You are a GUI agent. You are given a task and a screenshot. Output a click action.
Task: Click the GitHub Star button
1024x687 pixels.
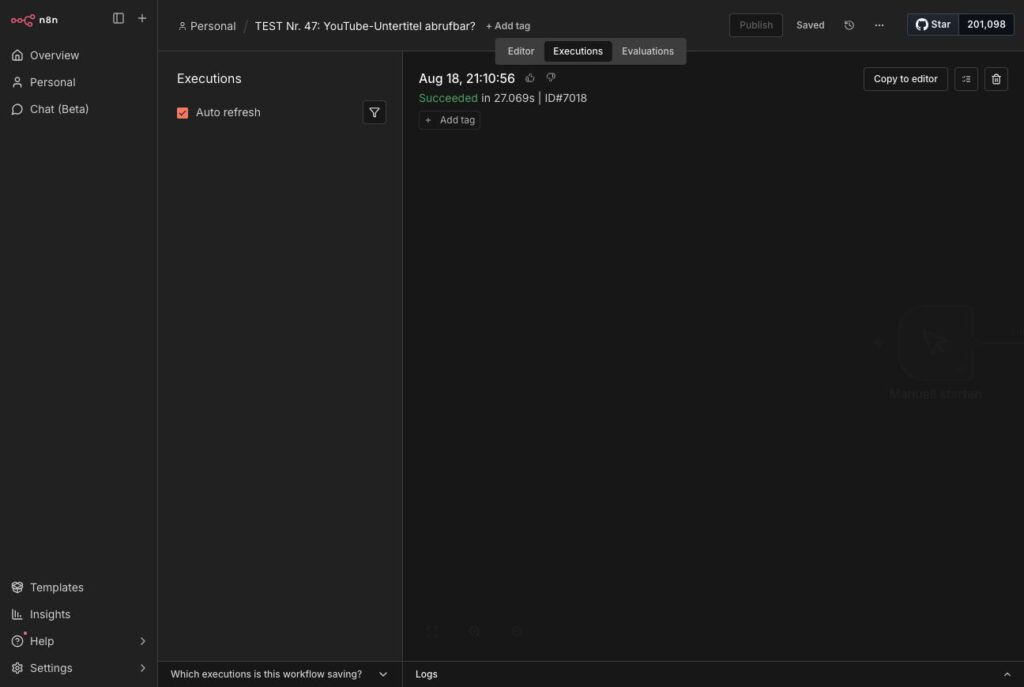click(x=933, y=25)
